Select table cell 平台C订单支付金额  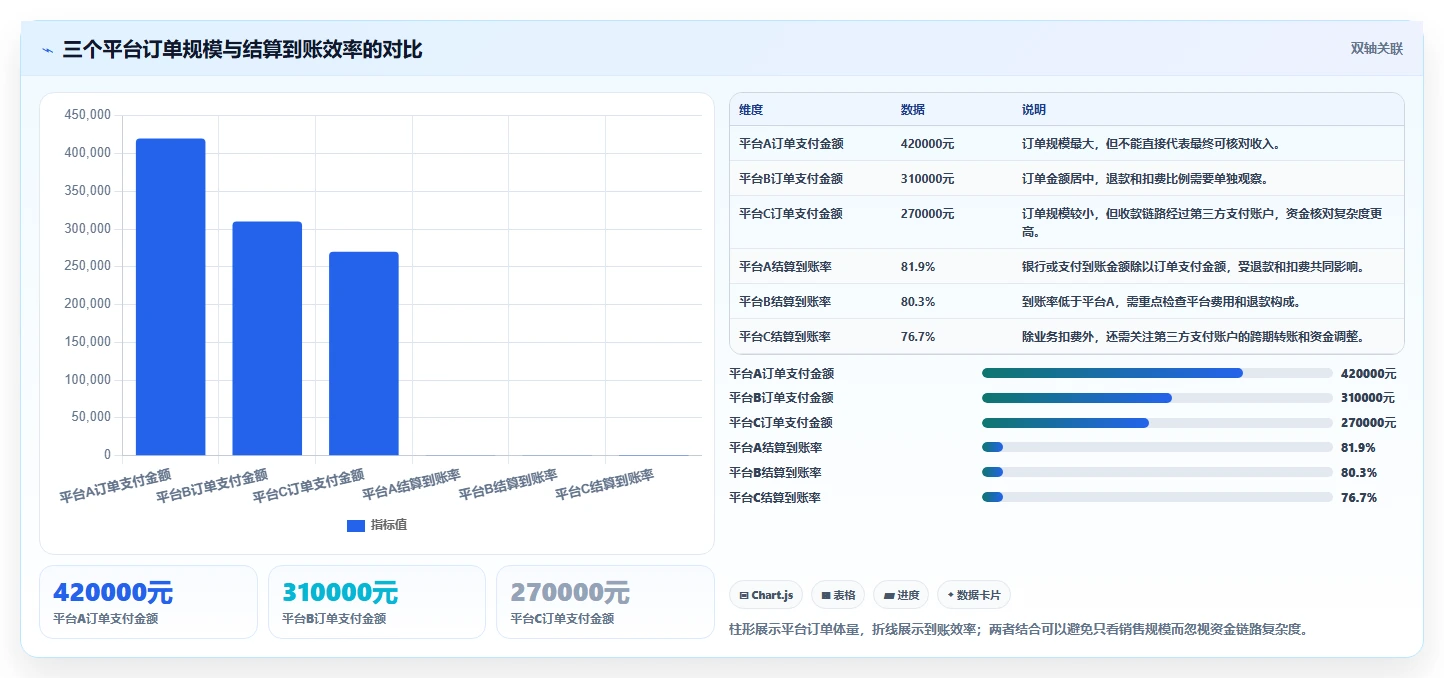tap(791, 214)
